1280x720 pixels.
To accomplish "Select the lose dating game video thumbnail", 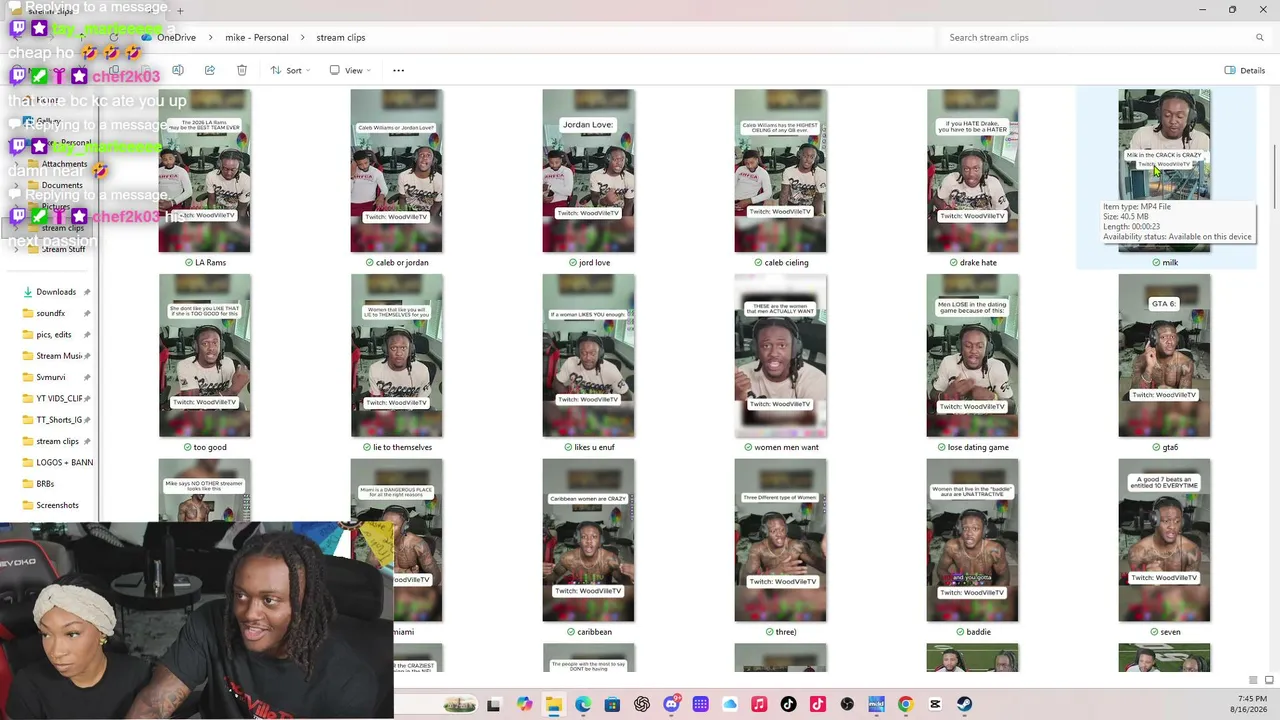I will (972, 356).
